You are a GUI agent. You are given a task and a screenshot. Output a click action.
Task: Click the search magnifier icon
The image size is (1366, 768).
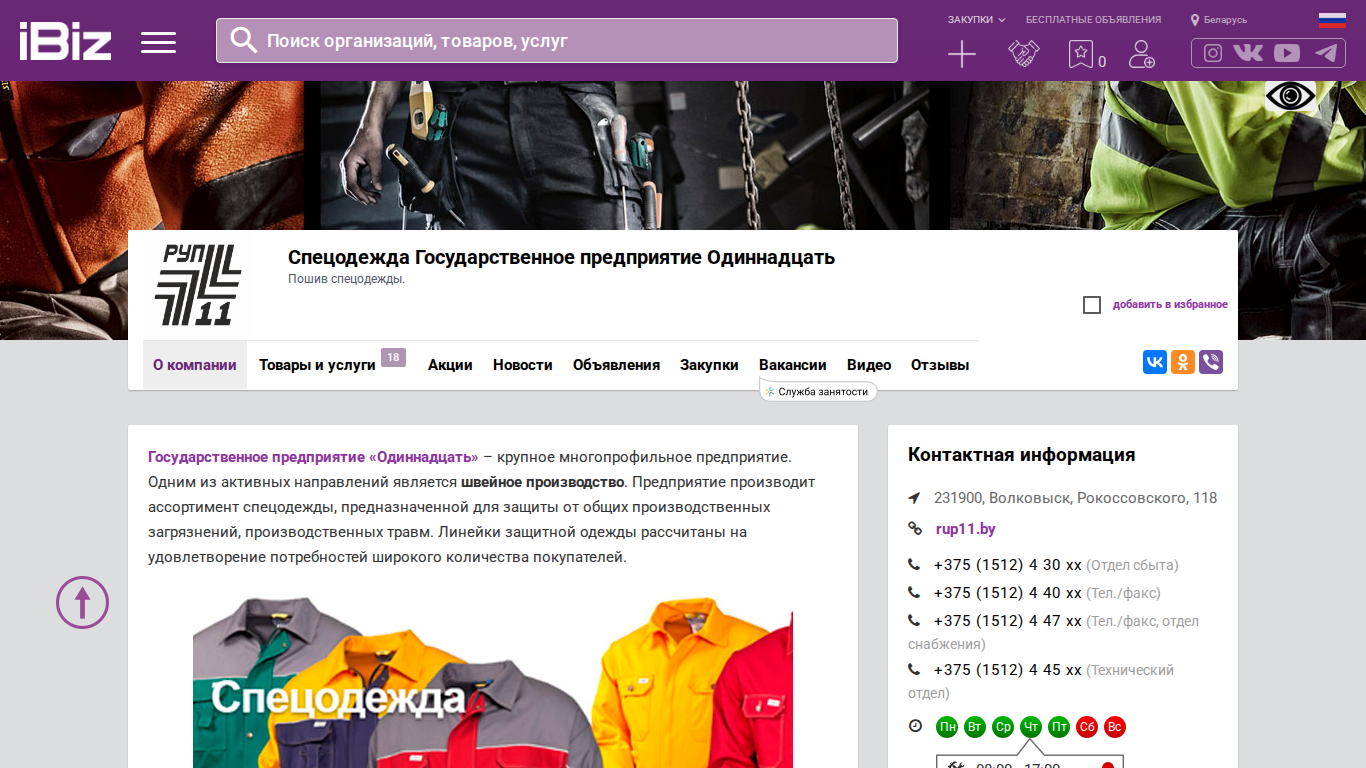[x=244, y=40]
